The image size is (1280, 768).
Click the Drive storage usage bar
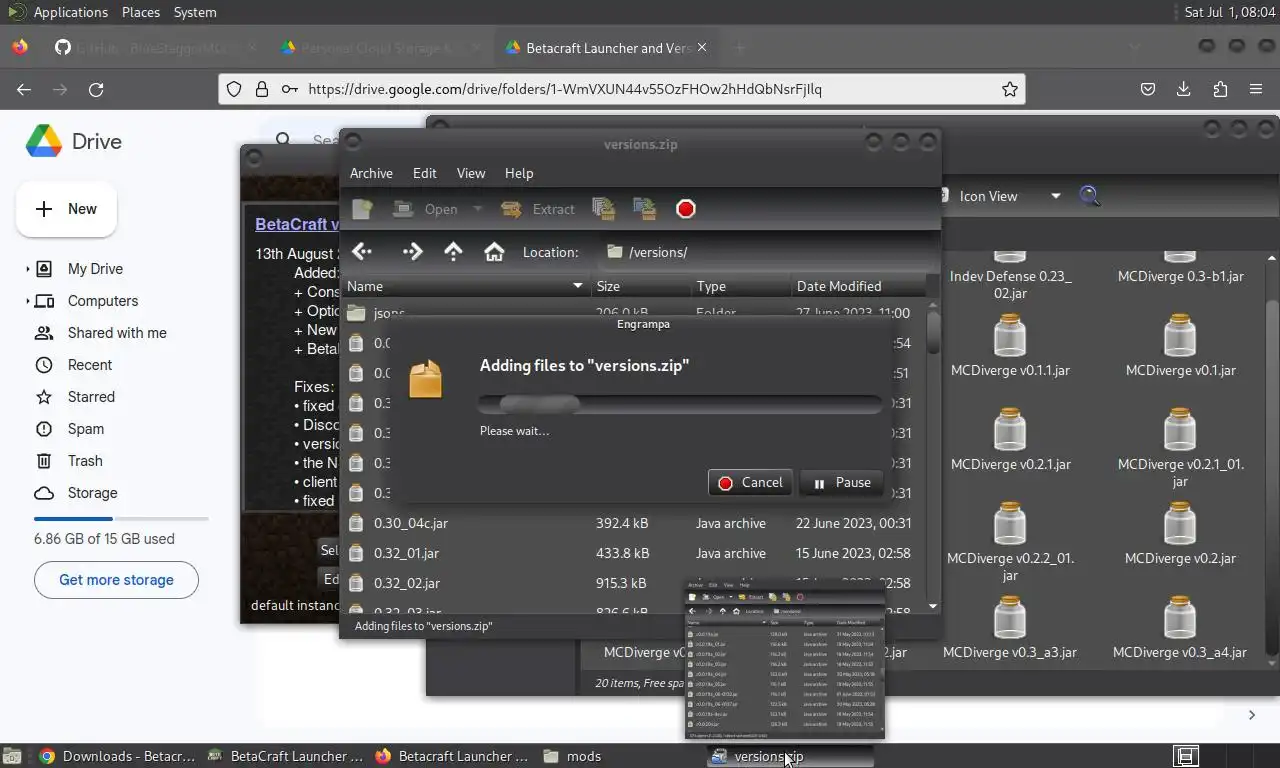(x=121, y=519)
